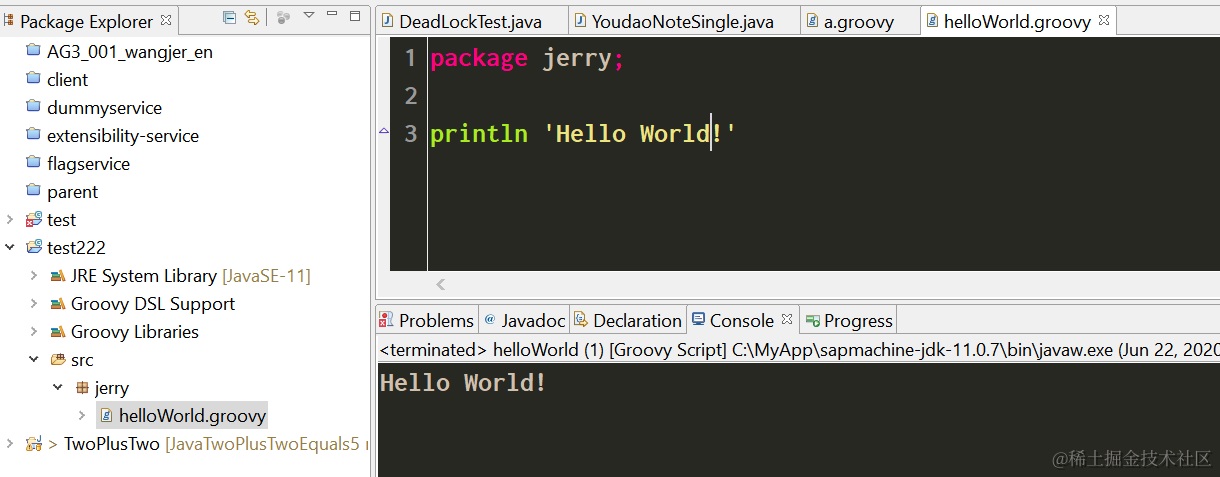
Task: Expand the test project node
Action: 10,219
